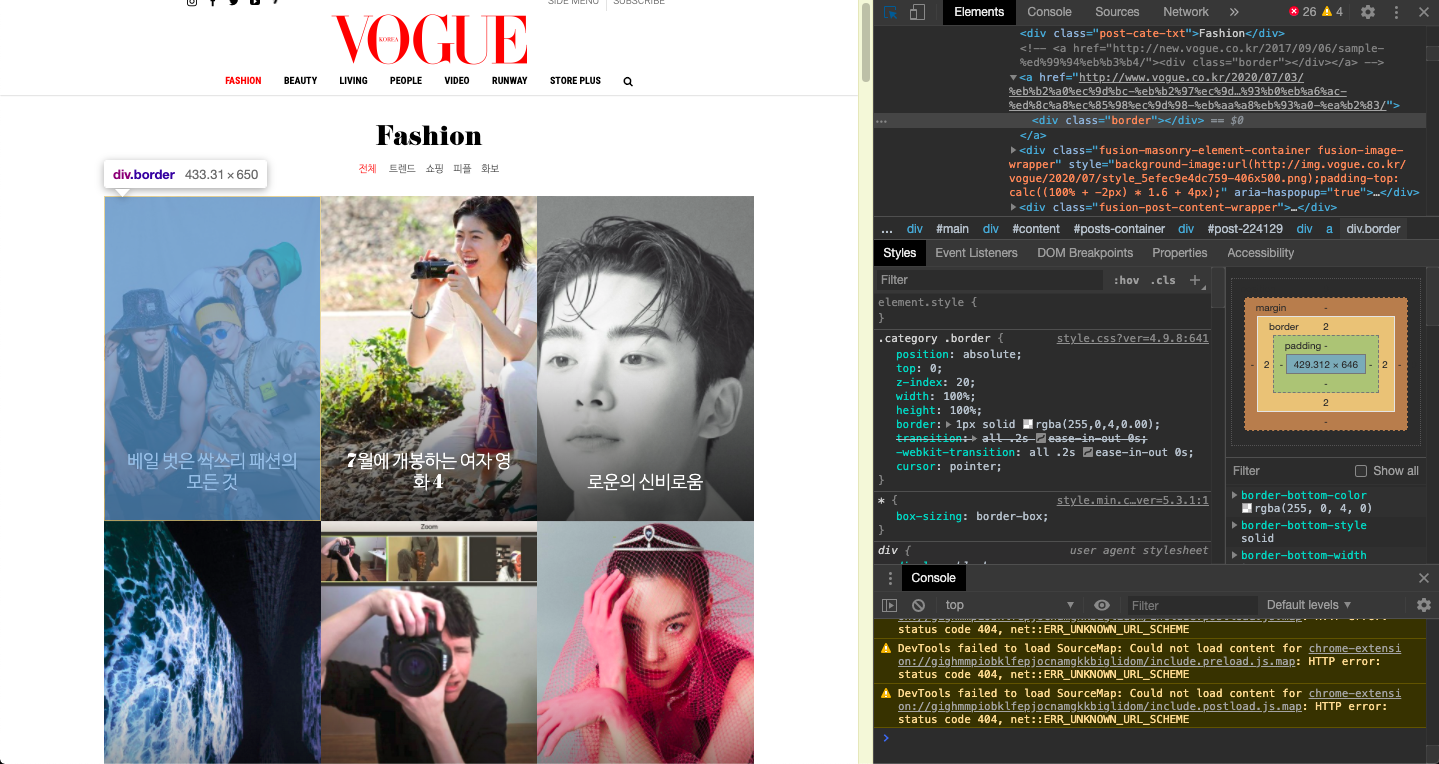The height and width of the screenshot is (764, 1439).
Task: Focus the console Filter input
Action: [x=1192, y=605]
